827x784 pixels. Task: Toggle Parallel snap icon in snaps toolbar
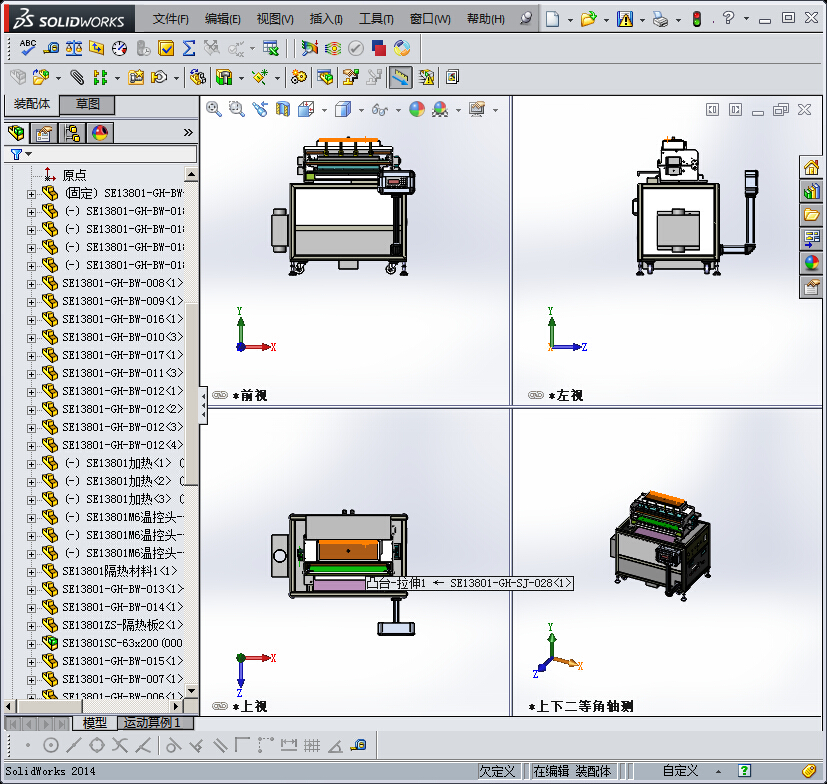[220, 745]
